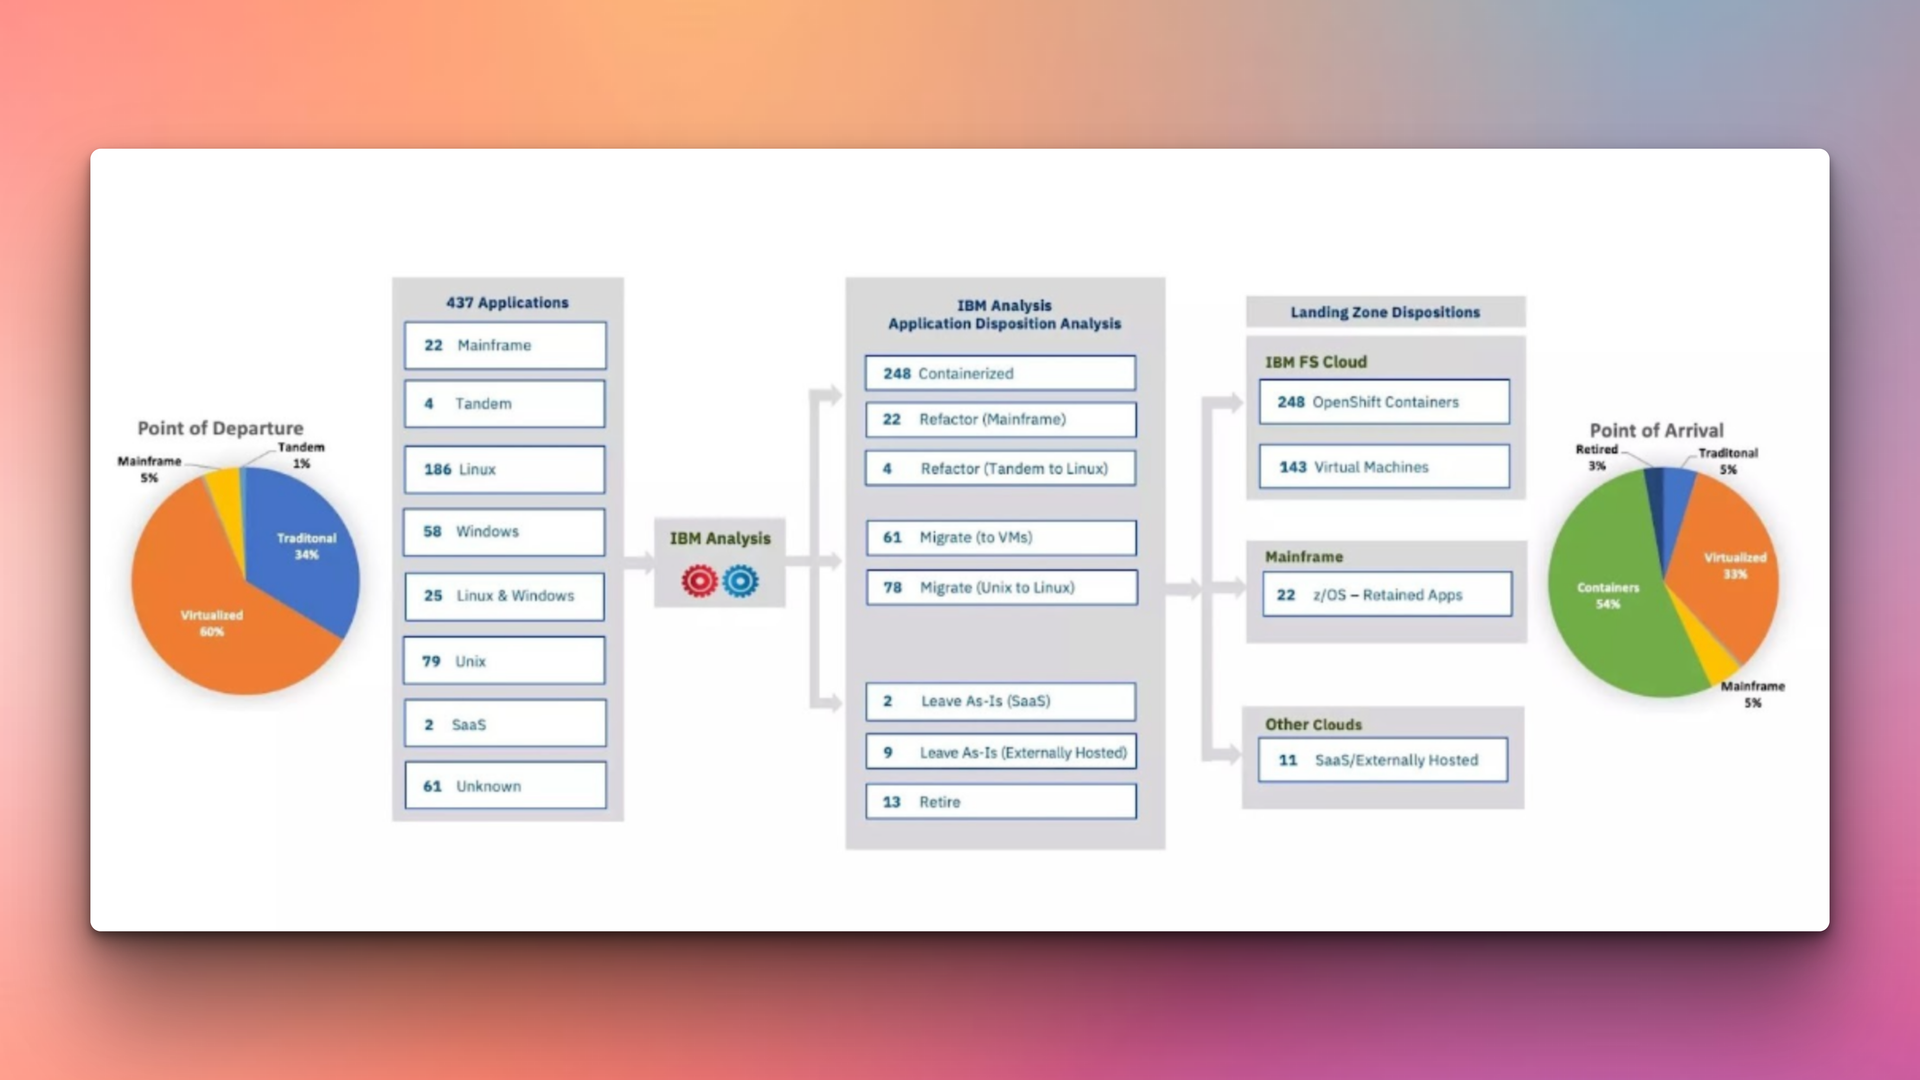The width and height of the screenshot is (1920, 1080).
Task: Select the 248 OpenShift Containers box
Action: pos(1383,402)
